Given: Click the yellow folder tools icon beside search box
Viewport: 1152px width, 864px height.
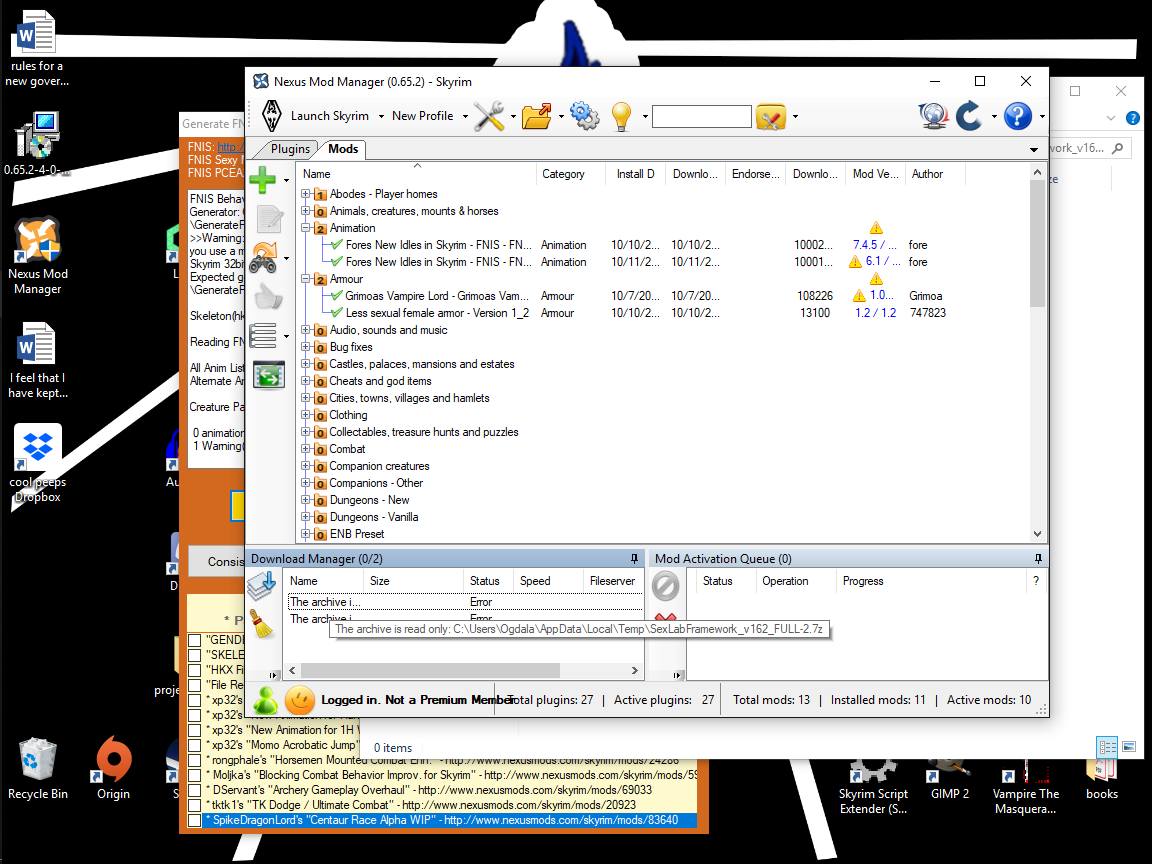Looking at the screenshot, I should (x=771, y=117).
